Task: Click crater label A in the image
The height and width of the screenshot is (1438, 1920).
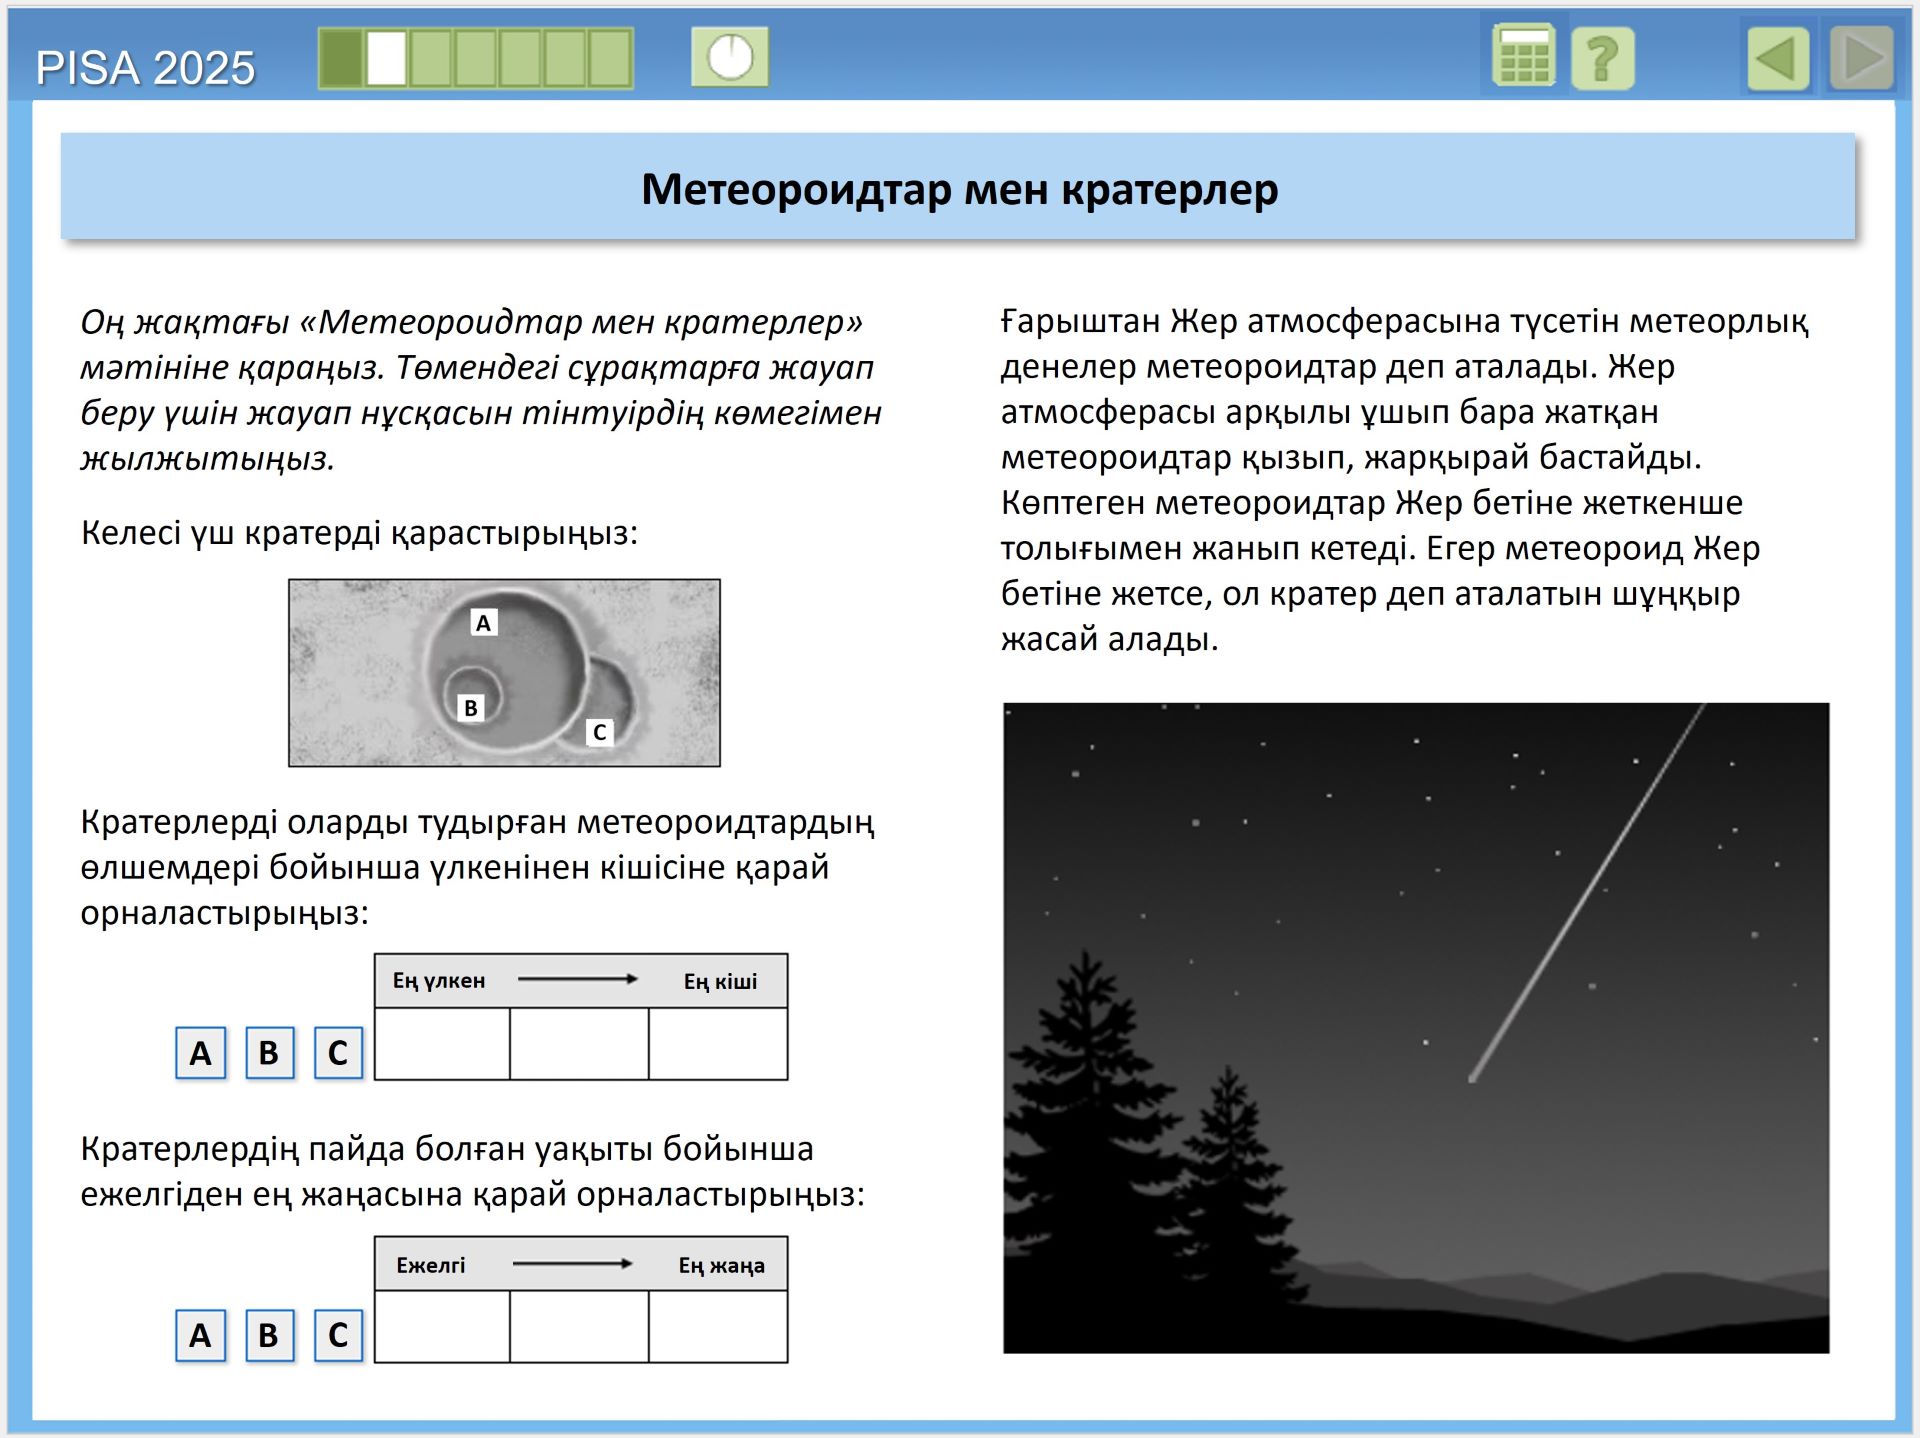Action: 484,622
